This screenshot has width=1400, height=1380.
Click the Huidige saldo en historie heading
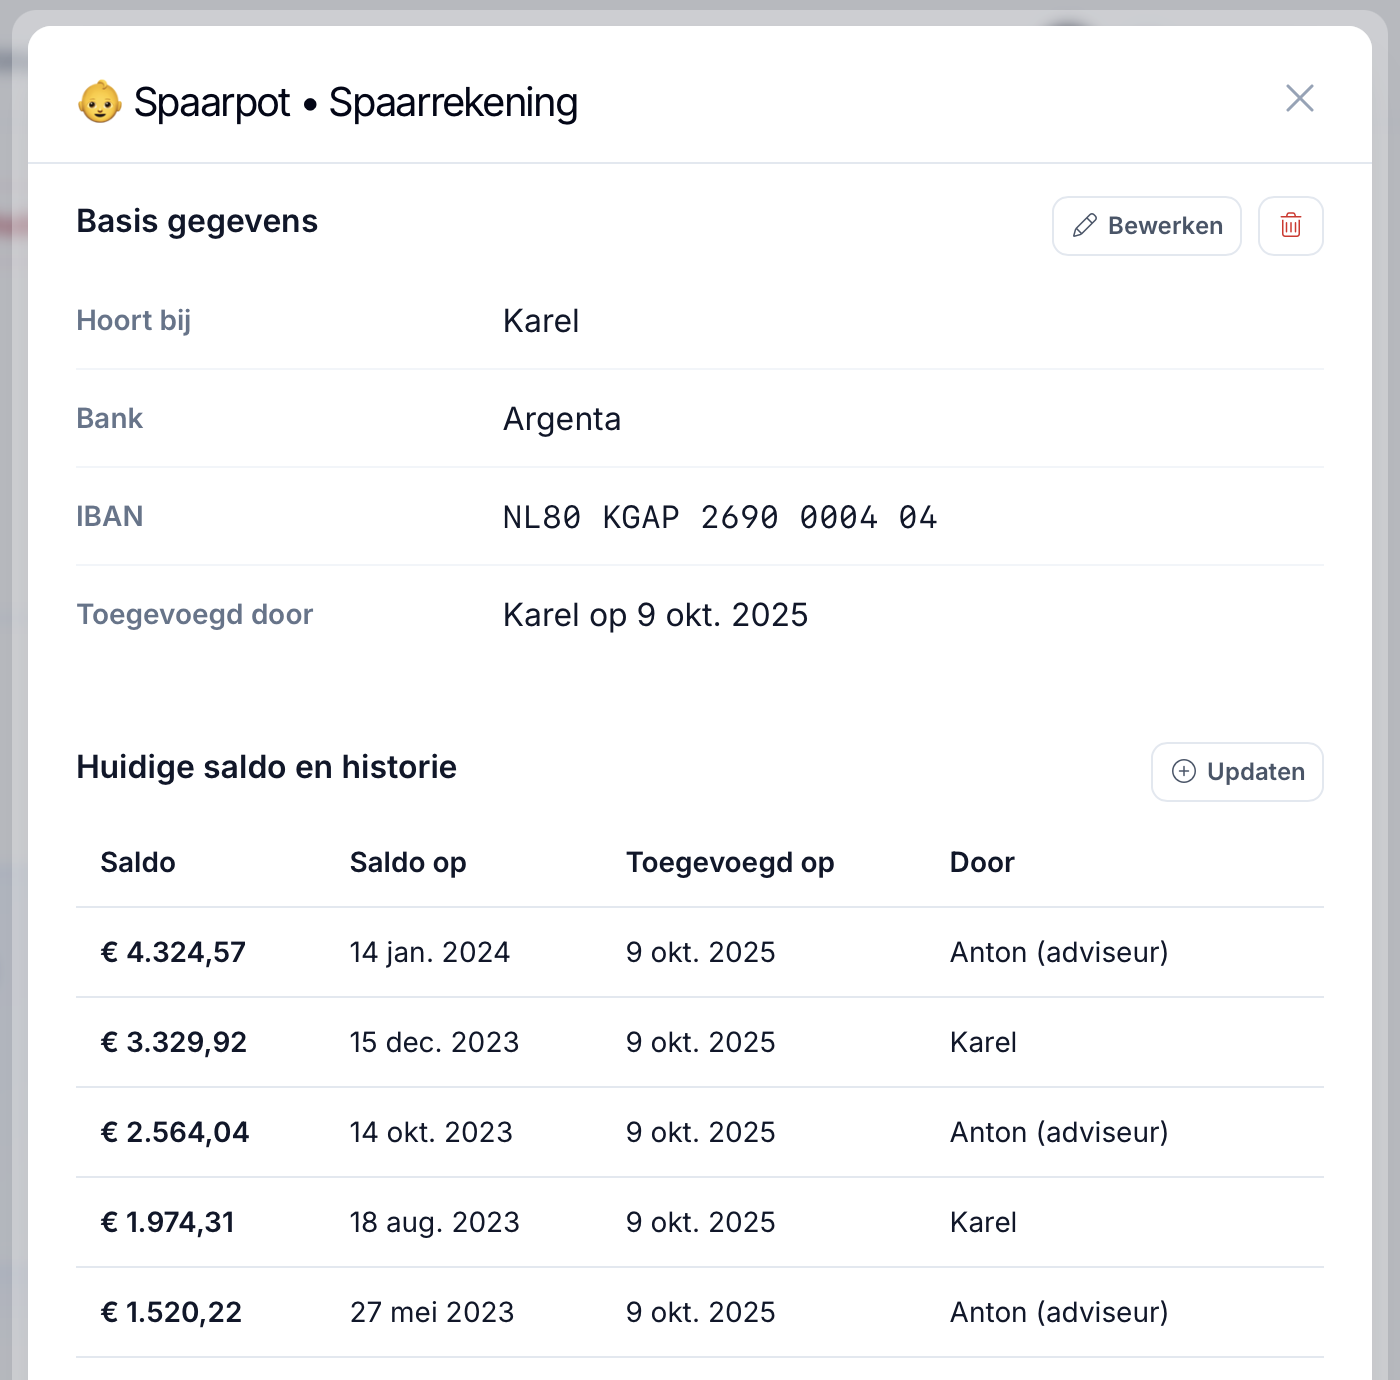click(266, 767)
